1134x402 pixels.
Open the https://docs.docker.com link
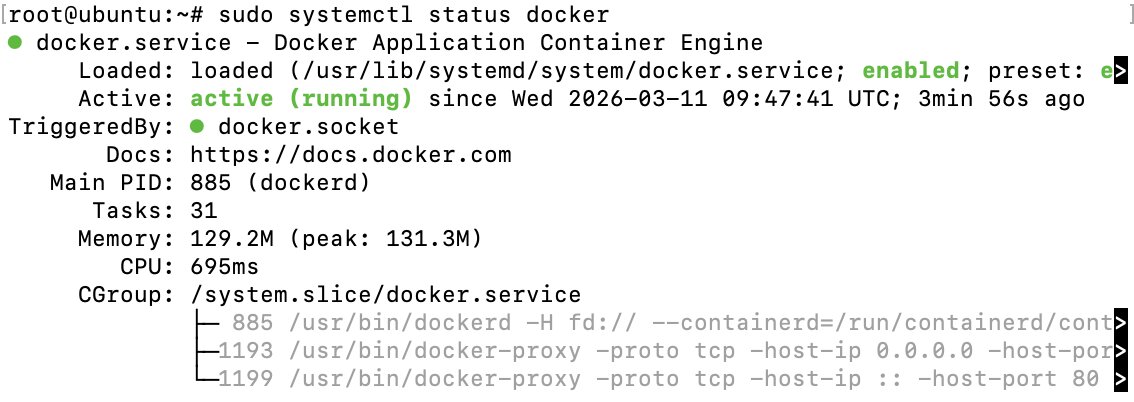(x=350, y=155)
